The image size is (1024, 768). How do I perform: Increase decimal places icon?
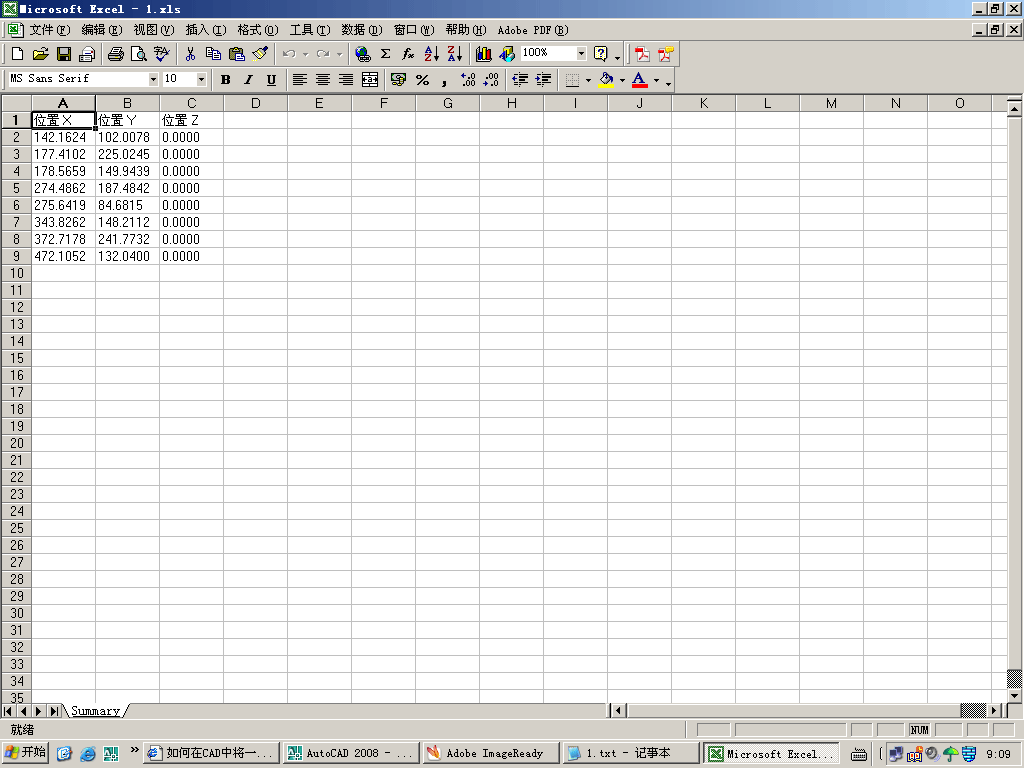(x=468, y=80)
